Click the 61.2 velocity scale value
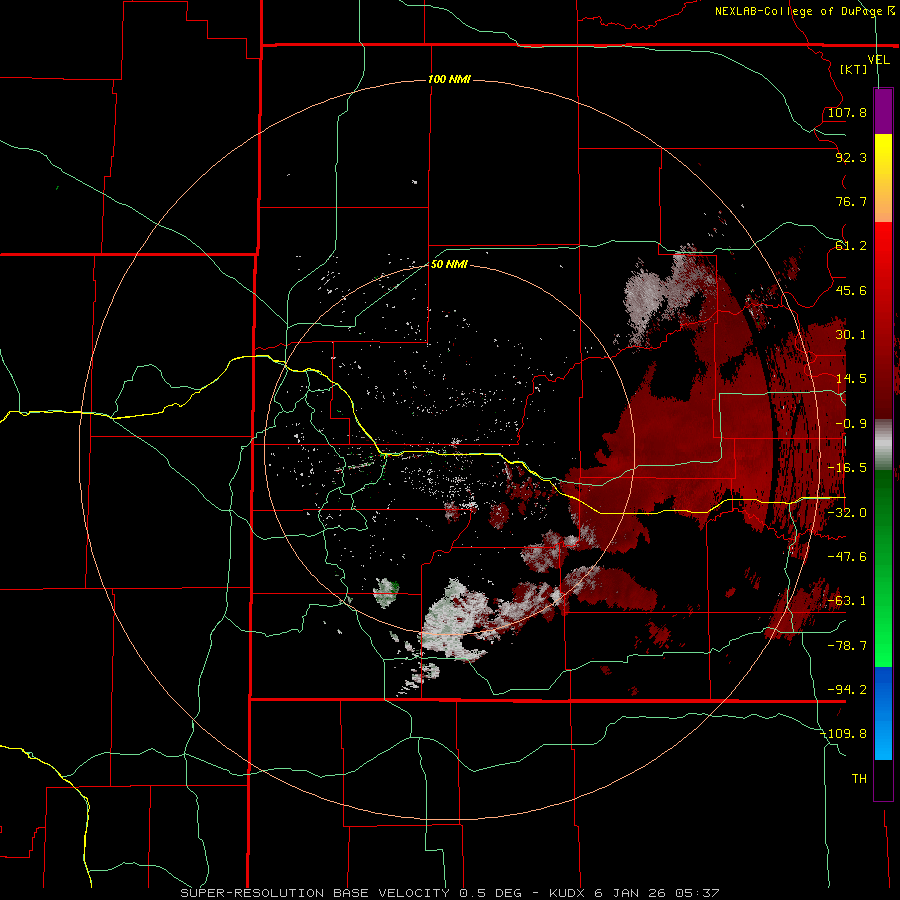 (851, 246)
